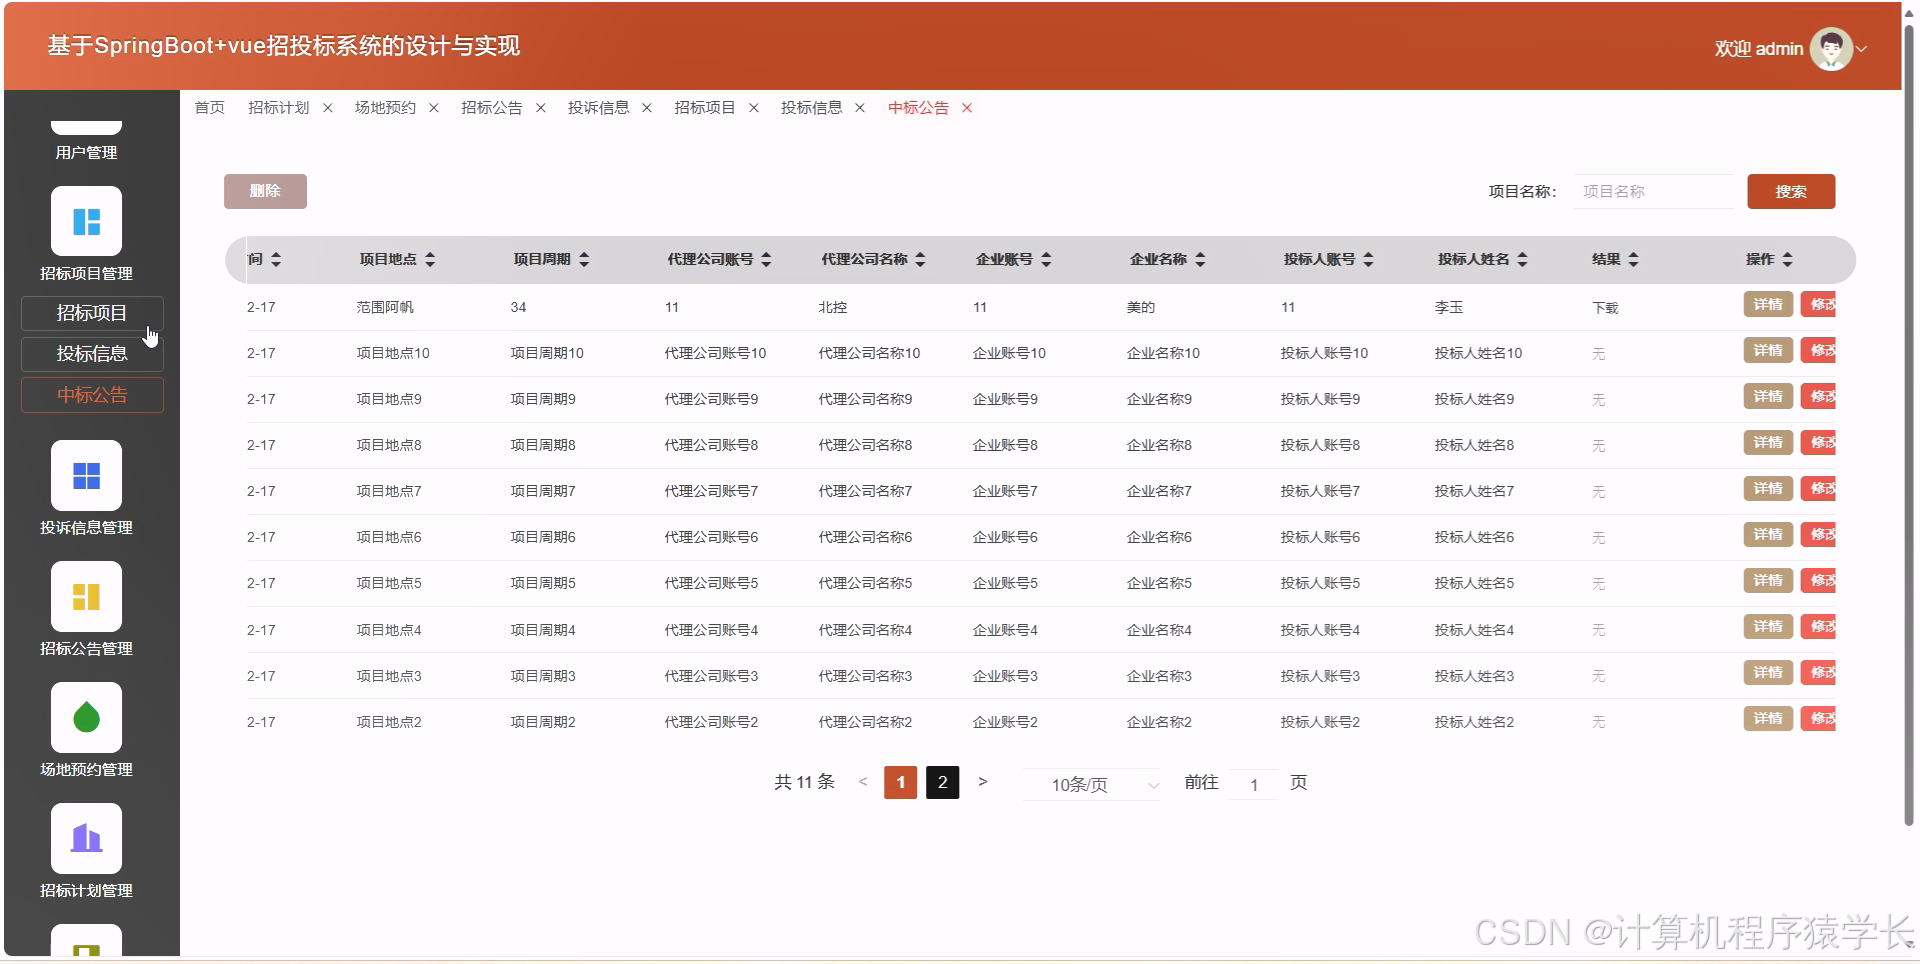This screenshot has height=964, width=1920.
Task: Go to page 2 in pagination
Action: pos(941,783)
